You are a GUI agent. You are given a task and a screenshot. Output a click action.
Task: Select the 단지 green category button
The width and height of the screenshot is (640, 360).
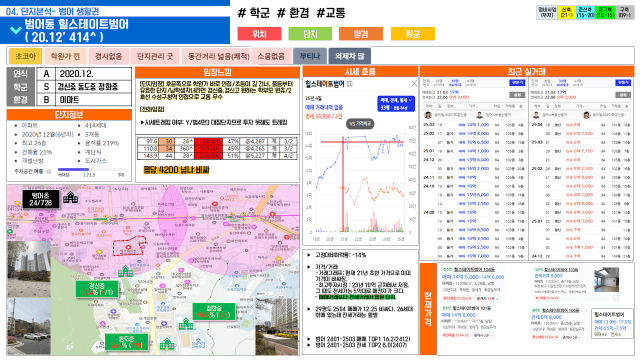click(310, 34)
